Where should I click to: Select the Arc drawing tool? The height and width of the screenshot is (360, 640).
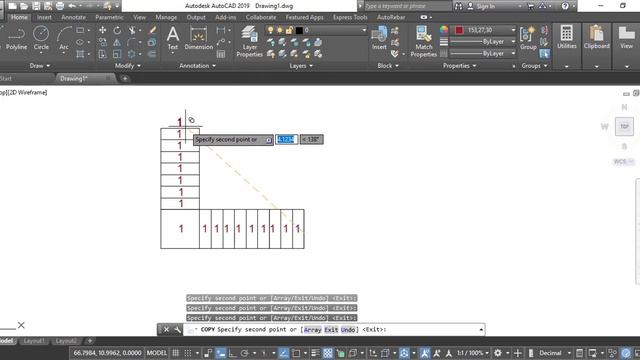(64, 39)
